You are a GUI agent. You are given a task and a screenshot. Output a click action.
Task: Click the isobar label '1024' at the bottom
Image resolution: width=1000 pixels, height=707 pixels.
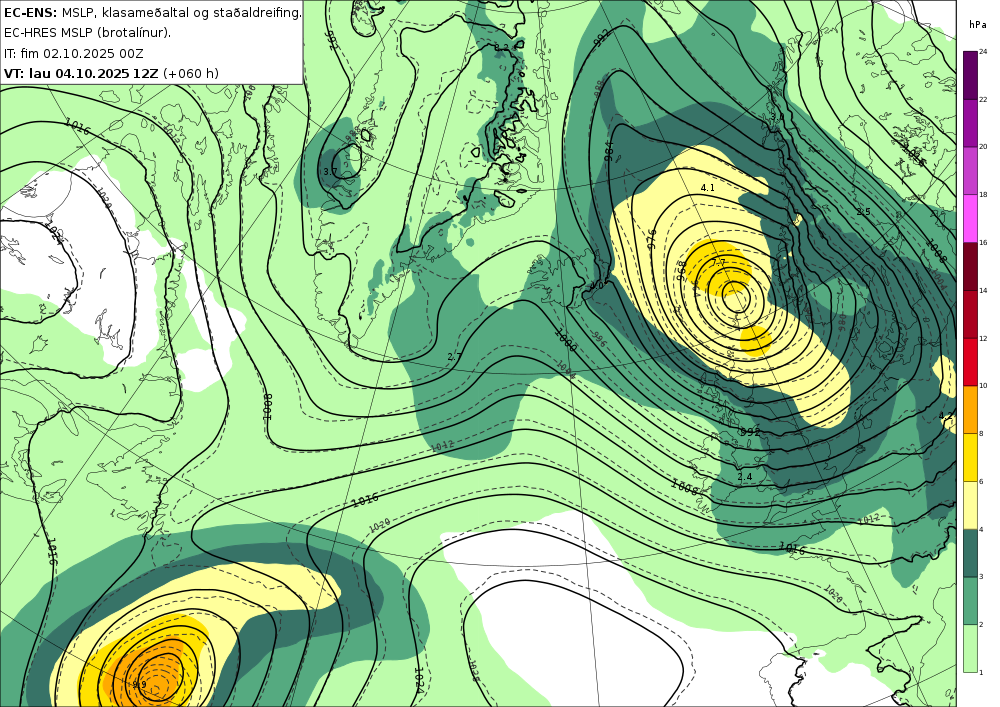pos(419,682)
